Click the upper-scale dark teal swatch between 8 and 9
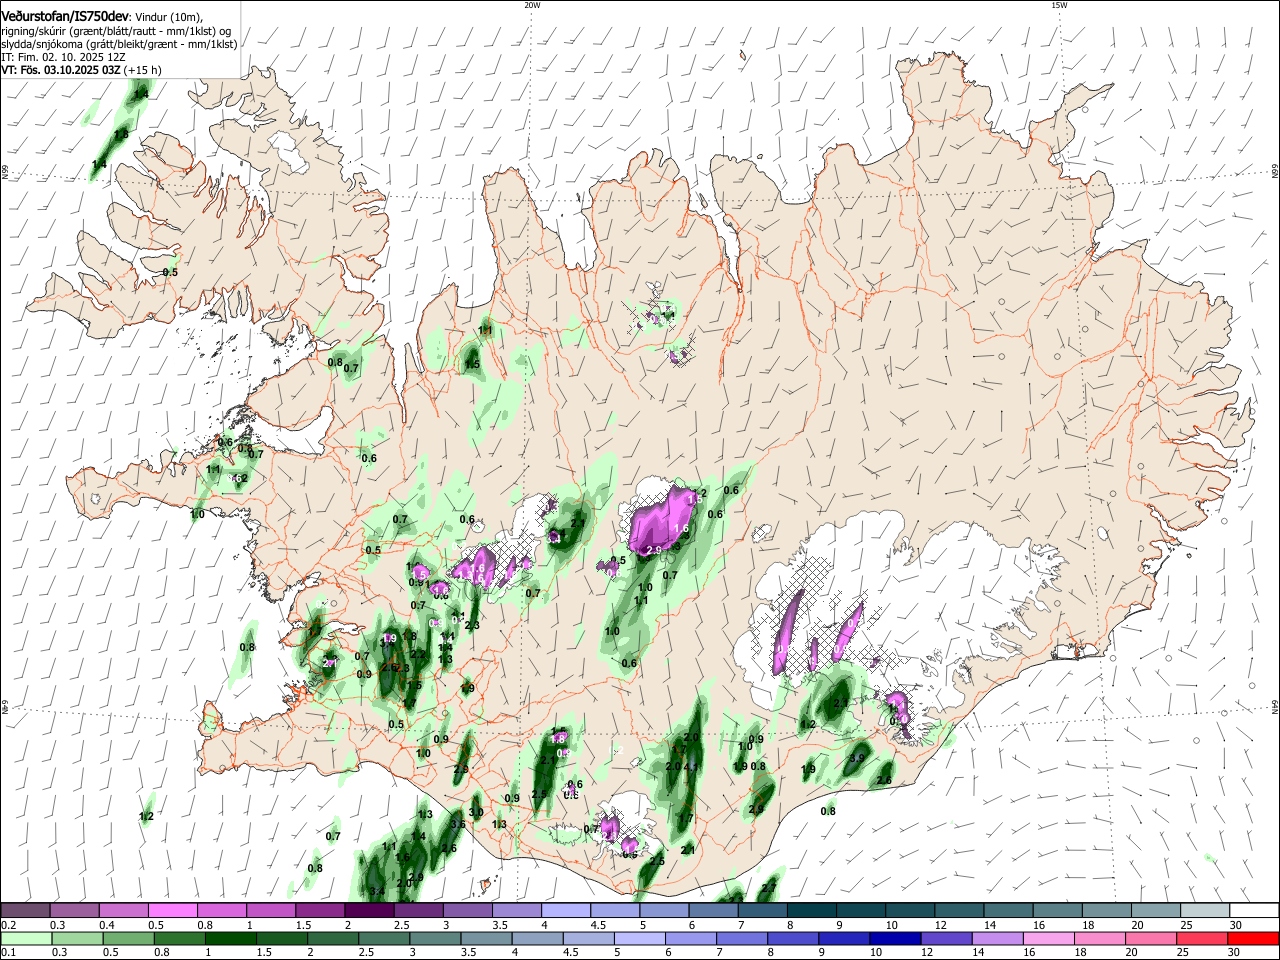This screenshot has width=1280, height=960. [x=810, y=911]
